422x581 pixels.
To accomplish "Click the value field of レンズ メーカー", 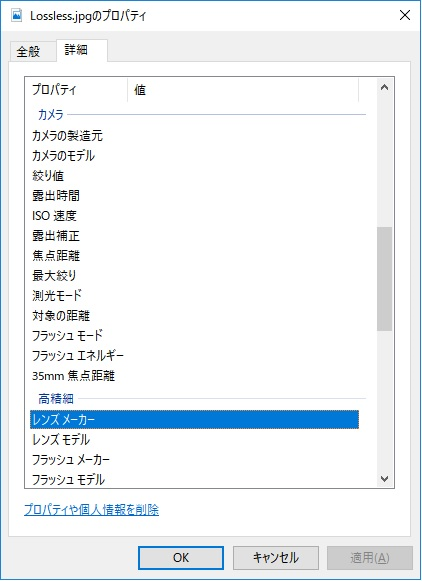I will coord(243,419).
